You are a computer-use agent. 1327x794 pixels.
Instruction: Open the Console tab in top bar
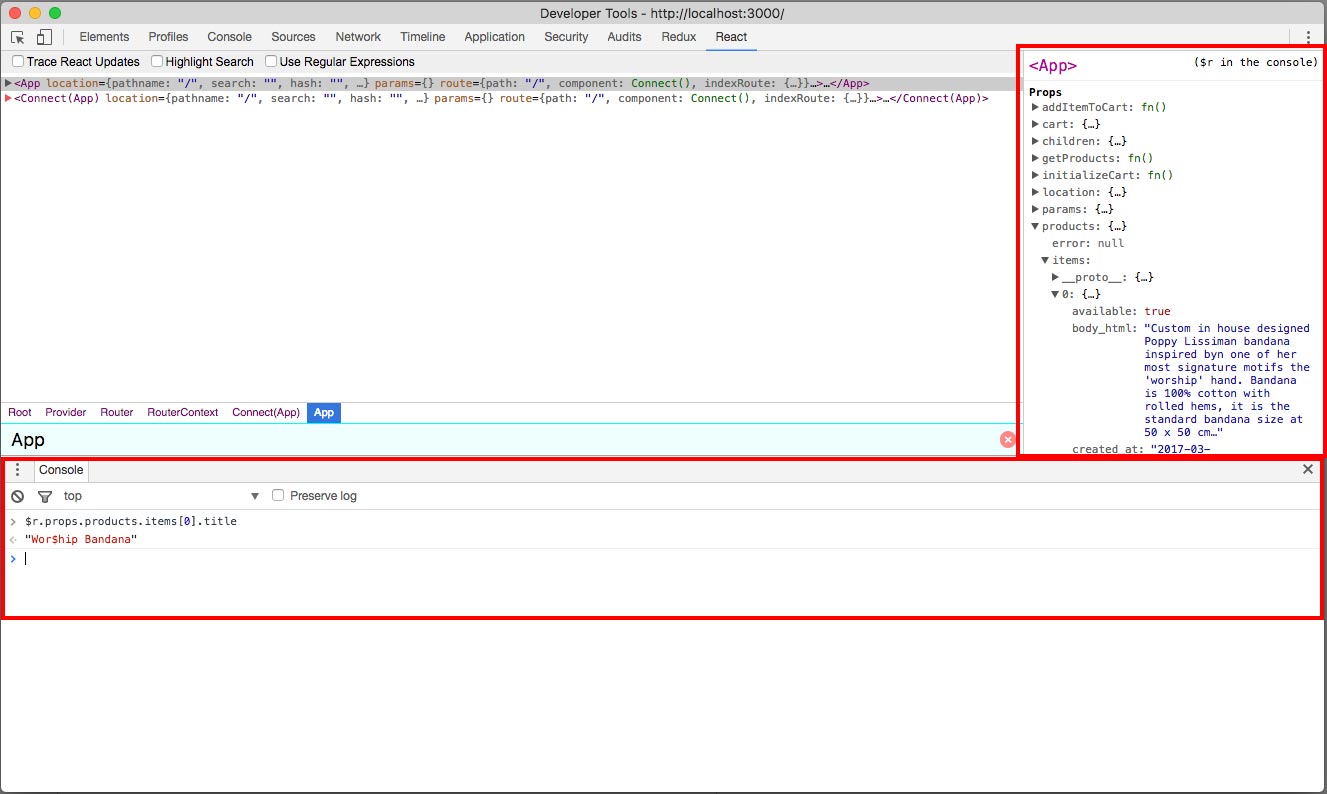[x=229, y=37]
